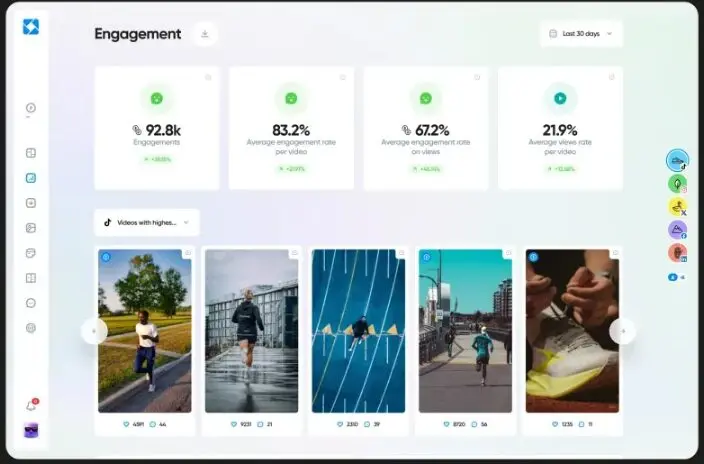The image size is (704, 464).
Task: Select the yellow X account avatar
Action: 677,207
